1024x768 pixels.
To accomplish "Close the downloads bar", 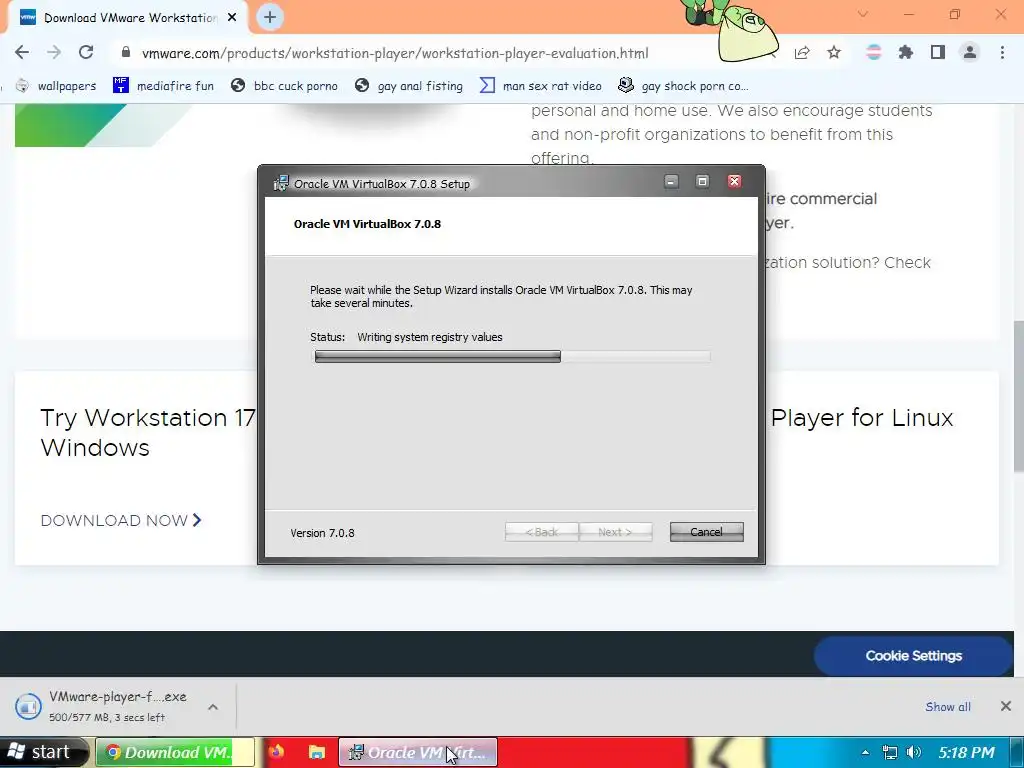I will click(1006, 706).
